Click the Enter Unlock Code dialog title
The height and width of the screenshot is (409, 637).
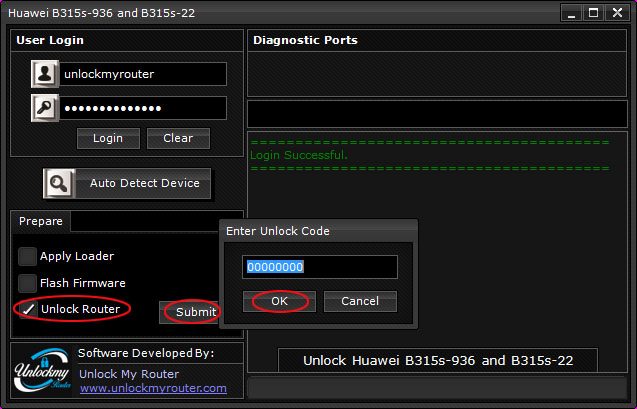tap(278, 231)
